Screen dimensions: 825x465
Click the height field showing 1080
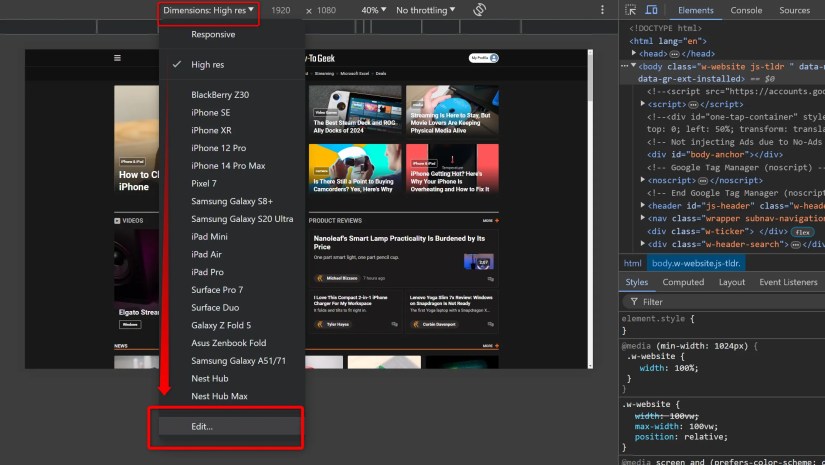[x=326, y=10]
